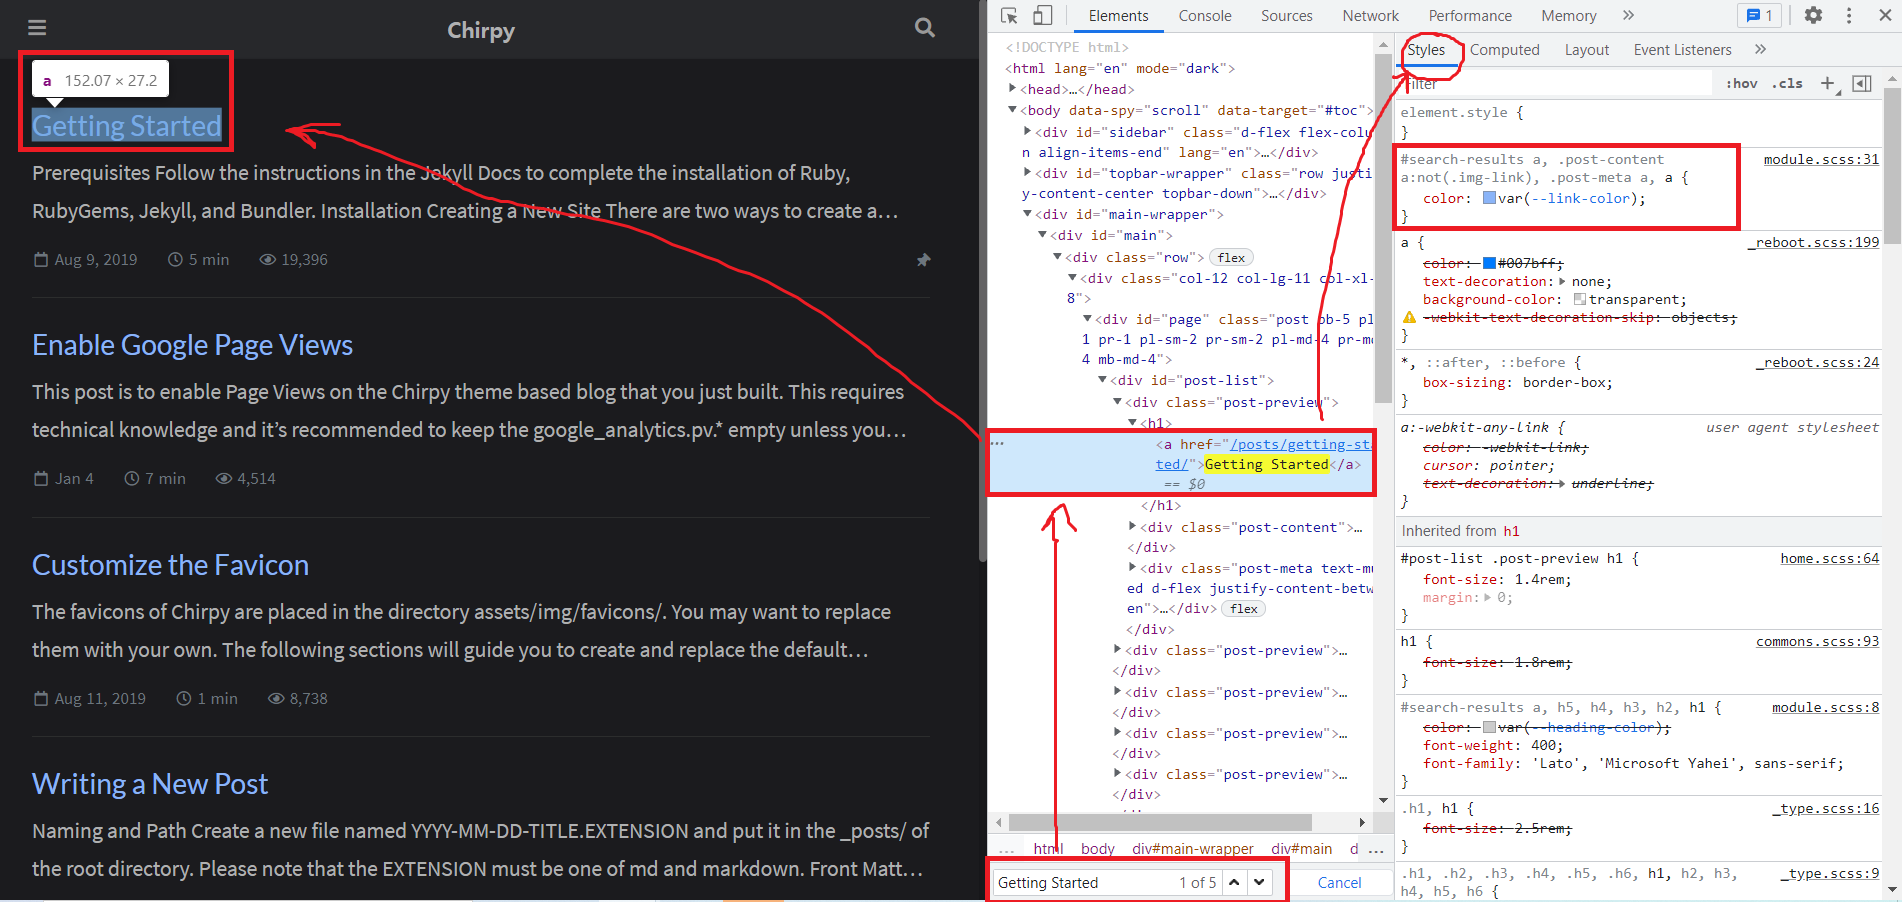Open the Computed tab
Viewport: 1902px width, 902px height.
pos(1504,49)
